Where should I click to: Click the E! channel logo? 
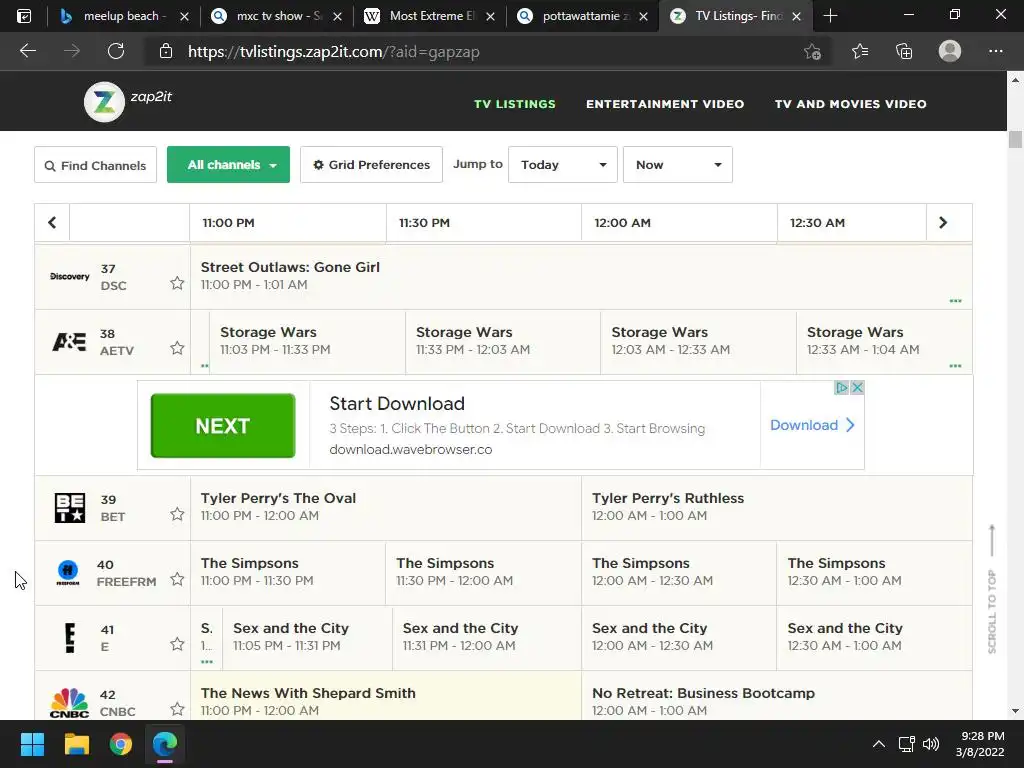point(70,638)
